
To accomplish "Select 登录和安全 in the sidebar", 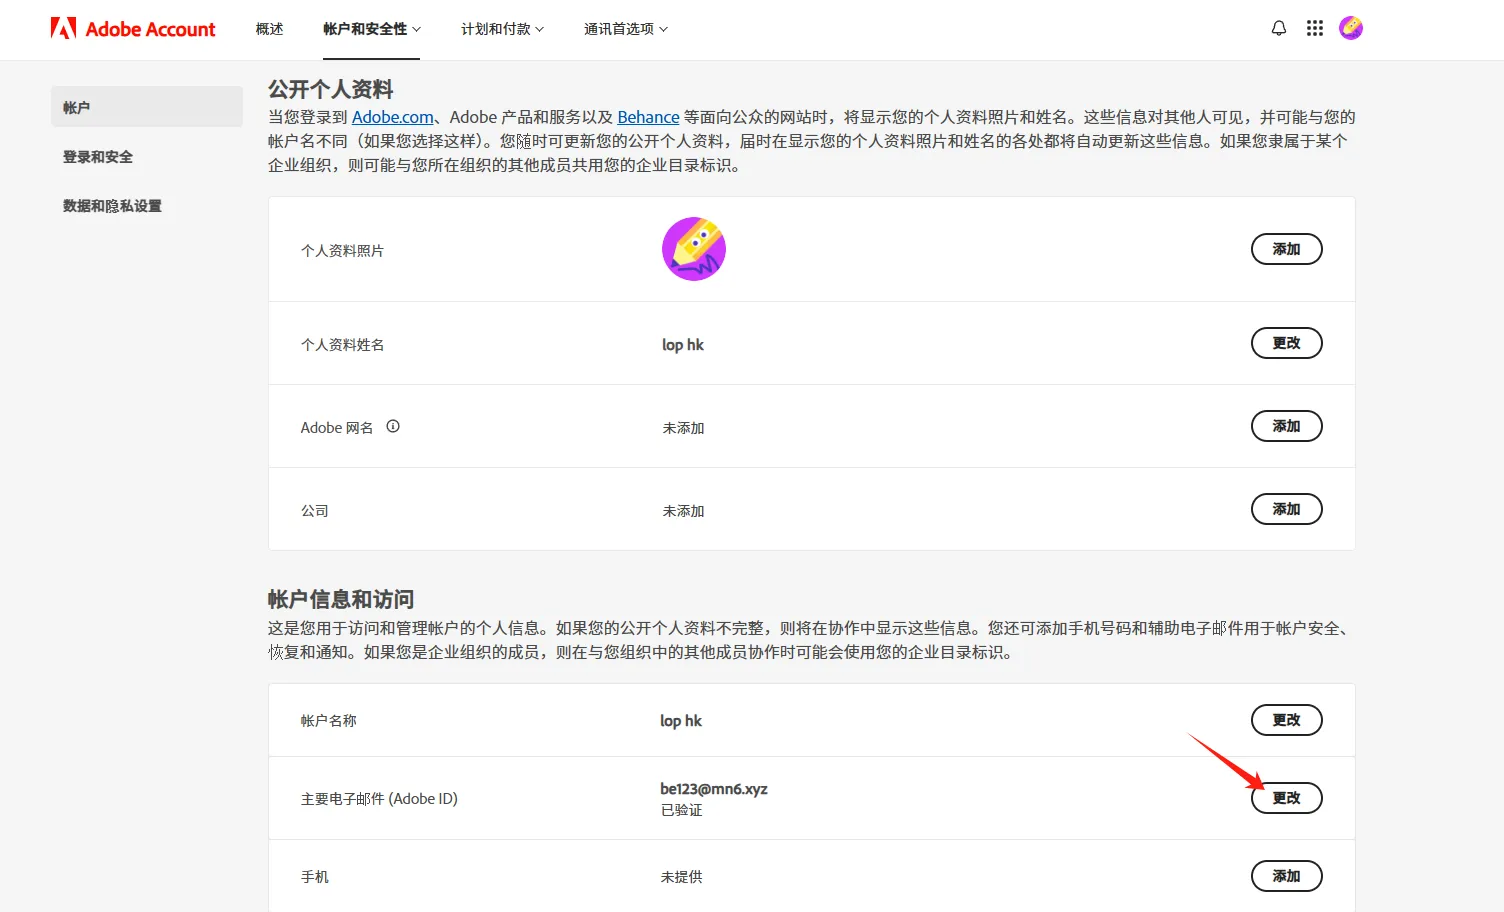I will (98, 157).
